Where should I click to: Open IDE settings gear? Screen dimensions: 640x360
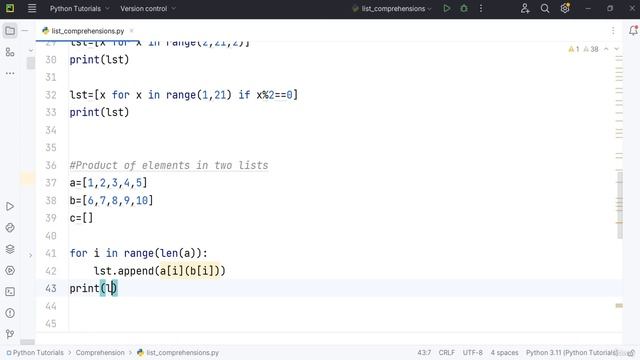[x=565, y=8]
